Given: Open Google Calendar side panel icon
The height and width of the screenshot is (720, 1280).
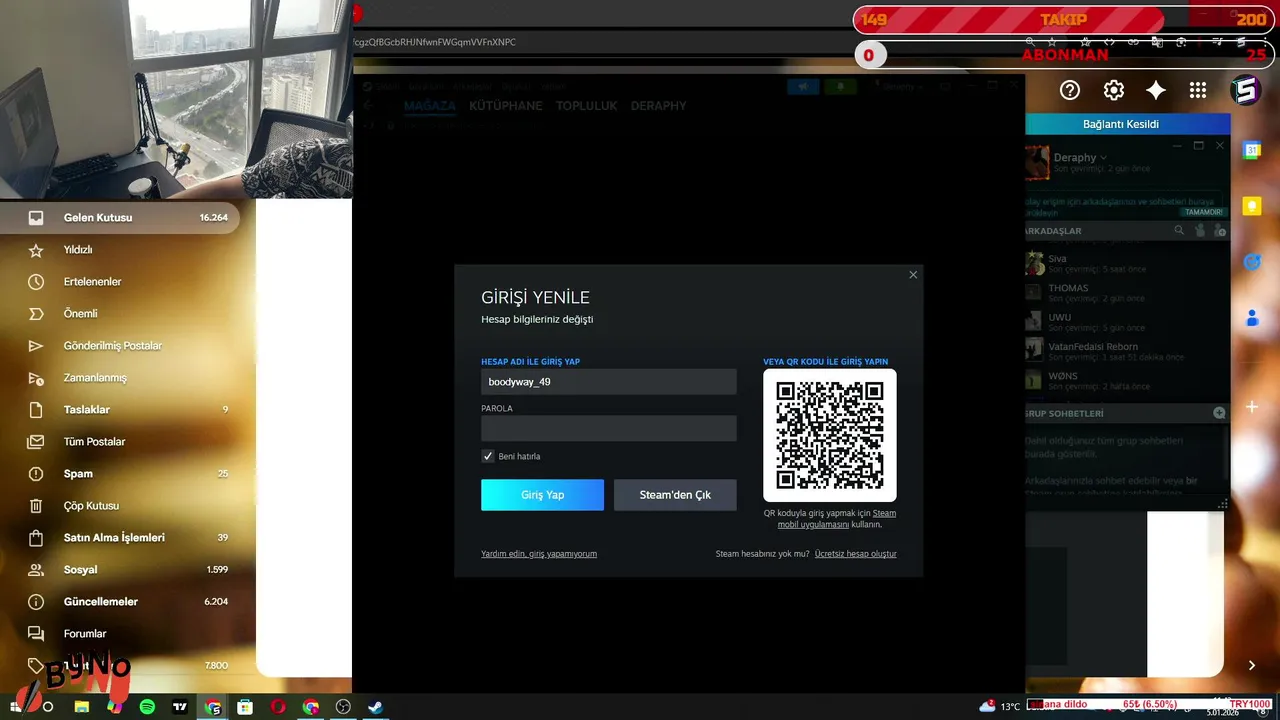Looking at the screenshot, I should [1251, 150].
